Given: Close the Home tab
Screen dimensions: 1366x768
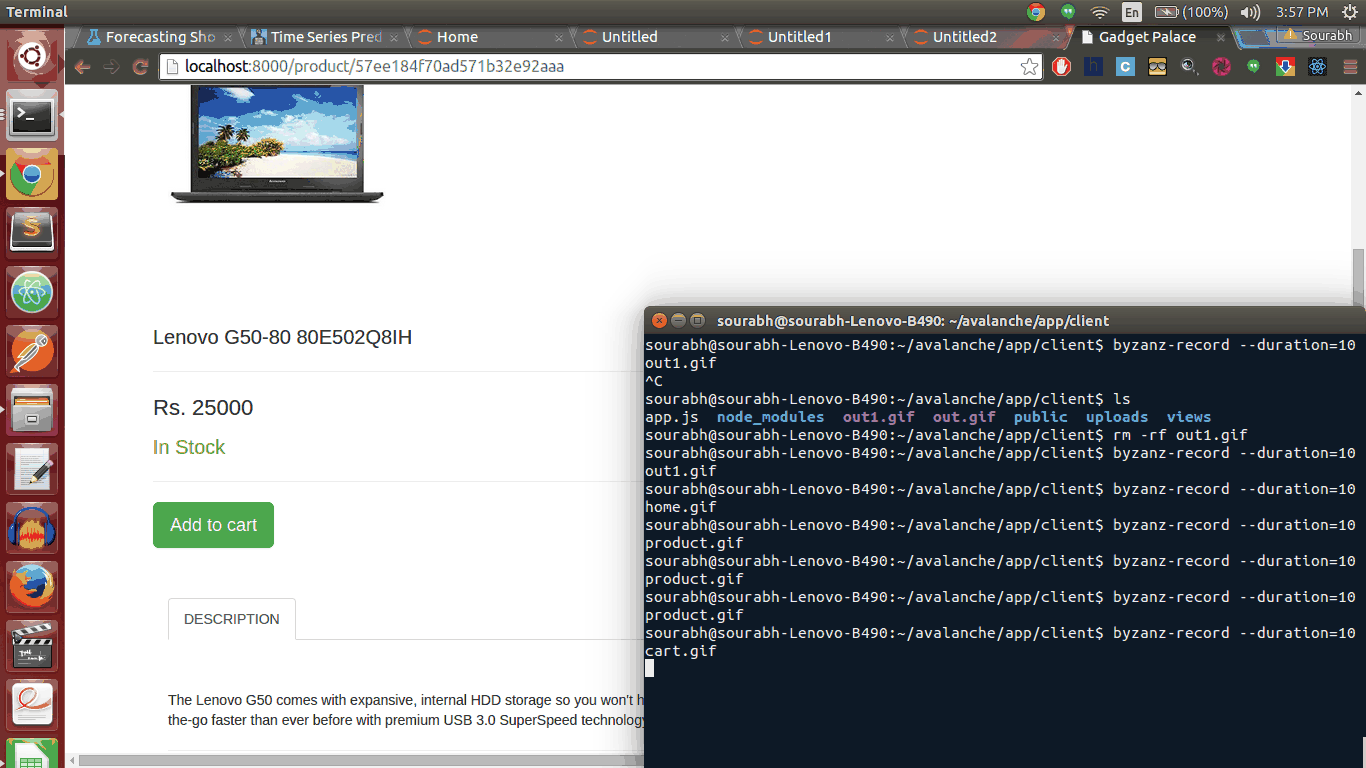Looking at the screenshot, I should click(x=559, y=37).
